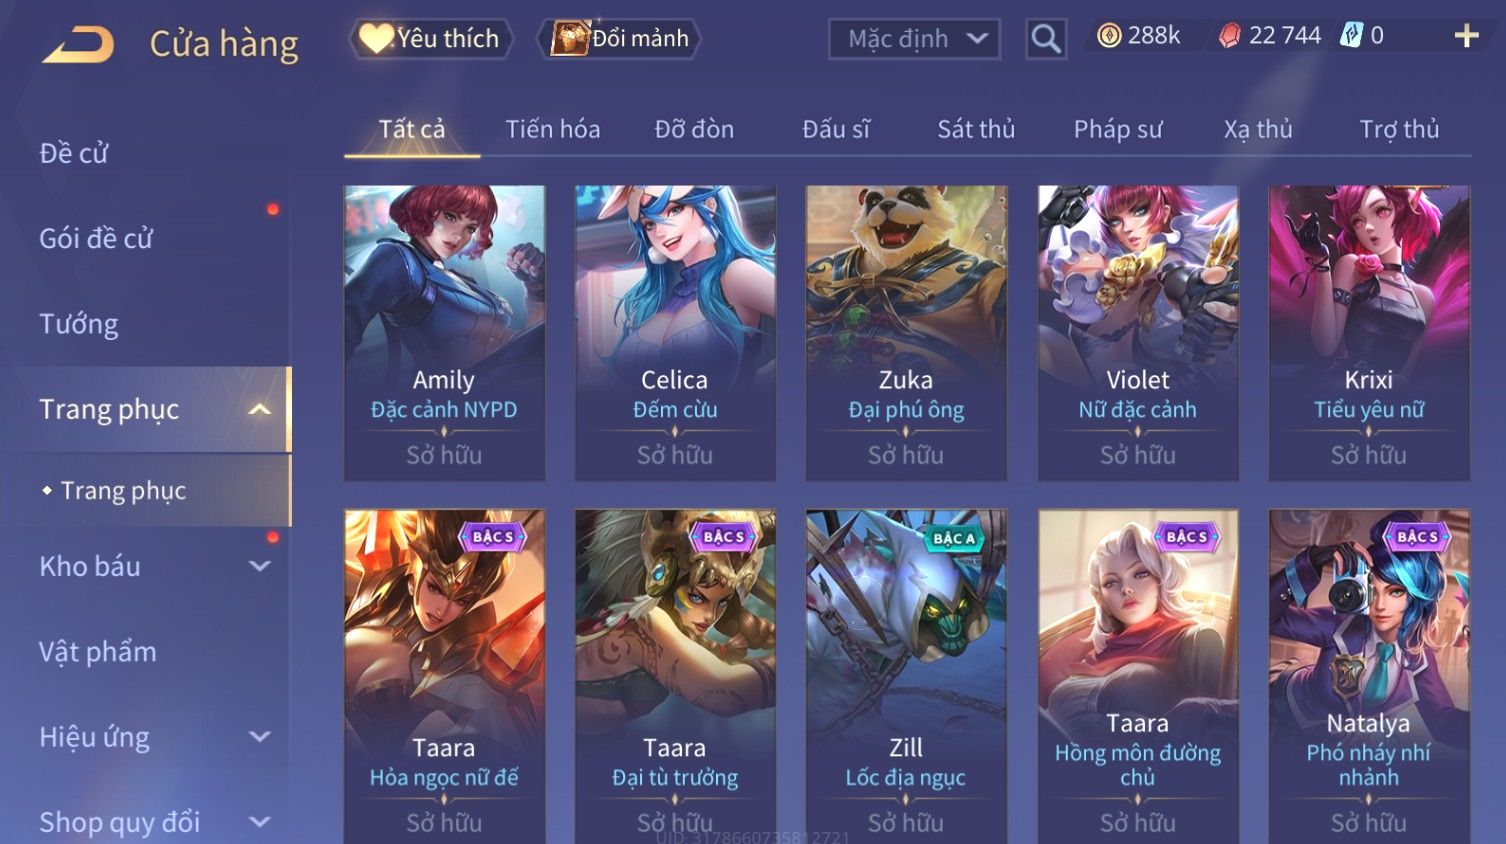Click the gold coin balance icon
This screenshot has width=1506, height=844.
click(1108, 36)
